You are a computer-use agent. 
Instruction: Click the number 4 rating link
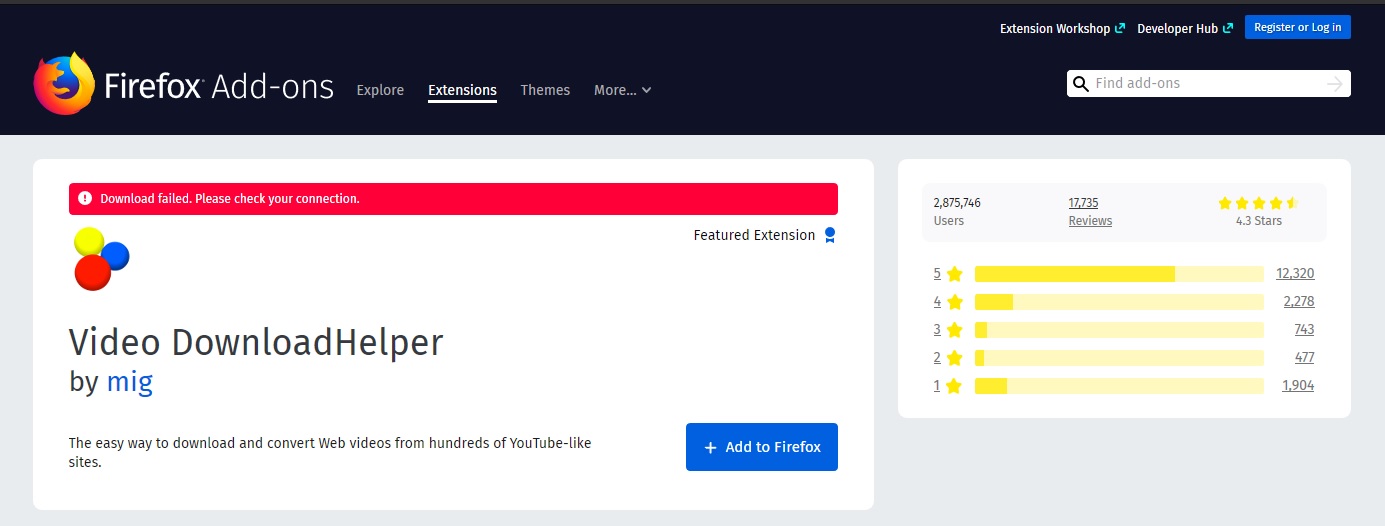pyautogui.click(x=937, y=302)
